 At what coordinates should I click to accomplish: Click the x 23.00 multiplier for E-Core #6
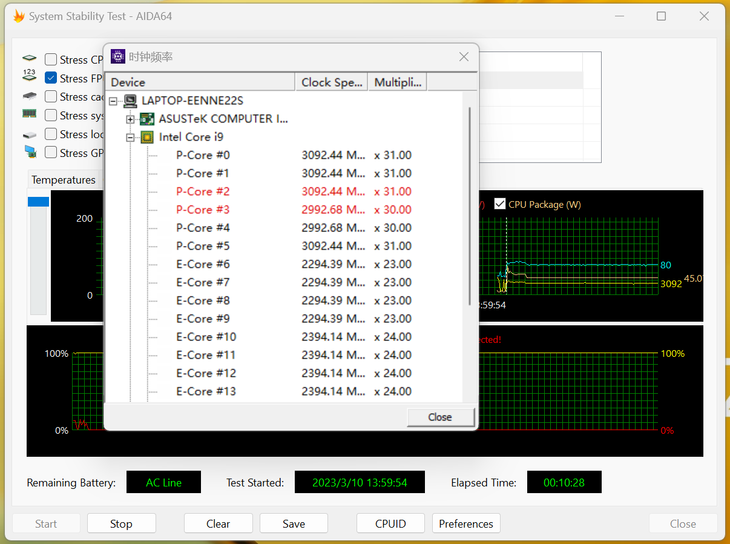click(x=393, y=264)
